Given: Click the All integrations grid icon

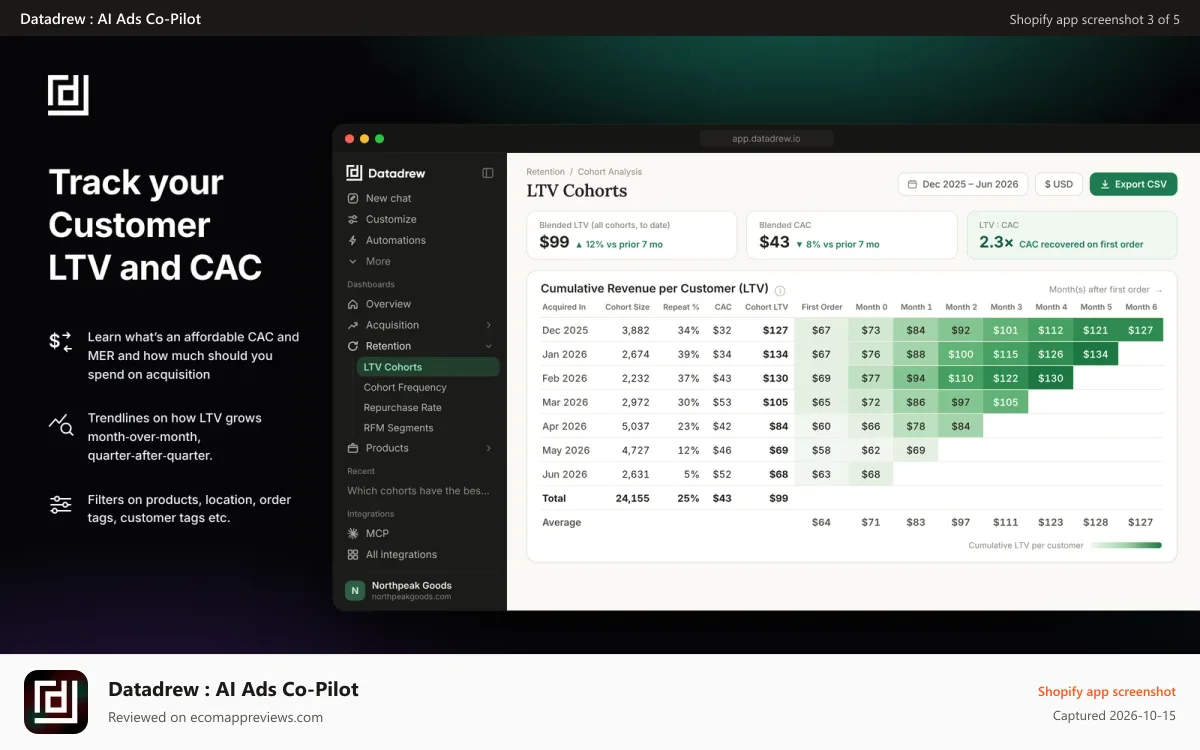Looking at the screenshot, I should click(x=353, y=554).
